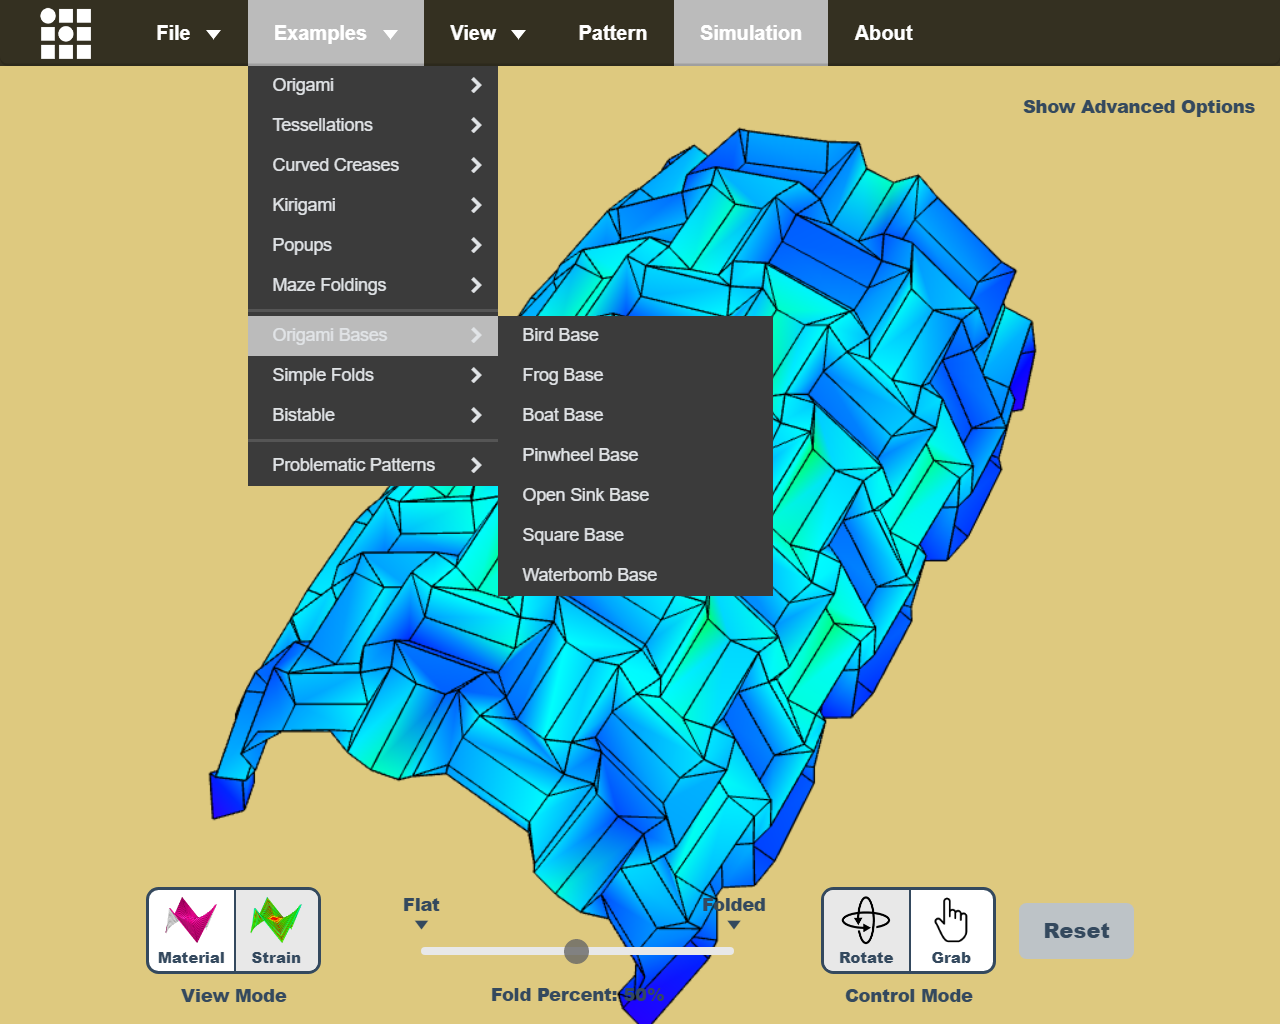
Task: Open the View dropdown menu
Action: tap(486, 33)
